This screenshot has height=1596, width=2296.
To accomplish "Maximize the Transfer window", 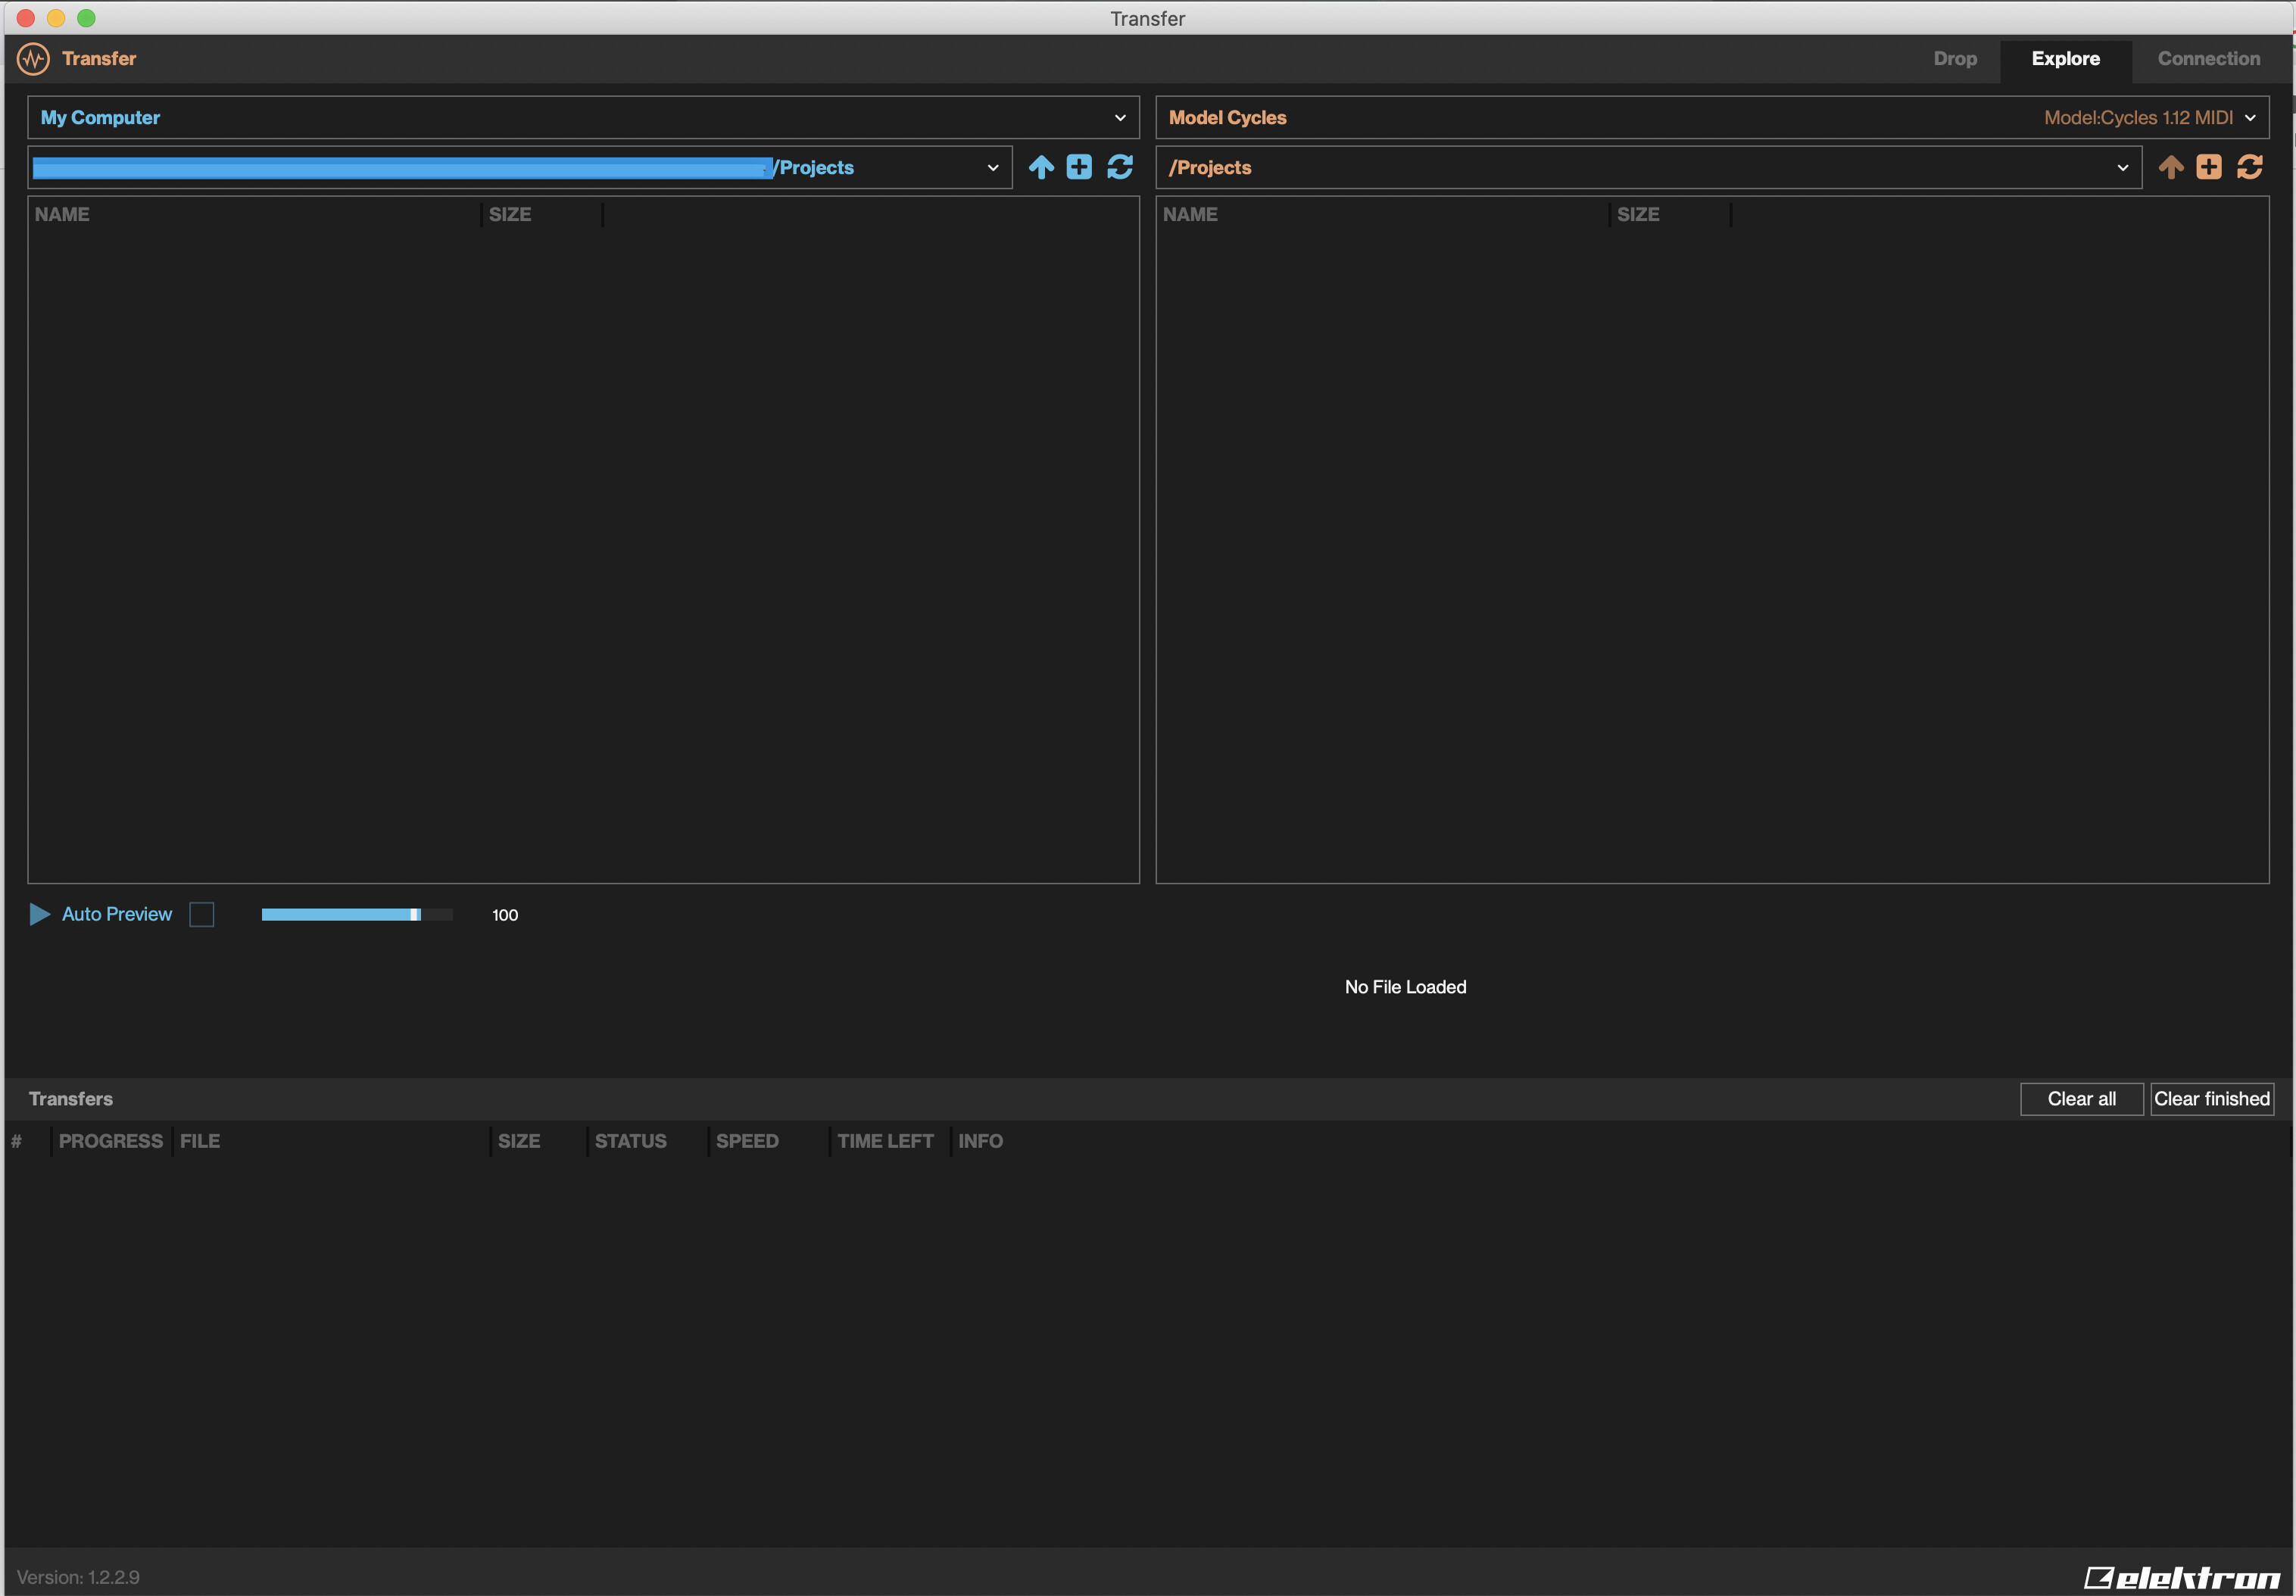I will [x=86, y=18].
